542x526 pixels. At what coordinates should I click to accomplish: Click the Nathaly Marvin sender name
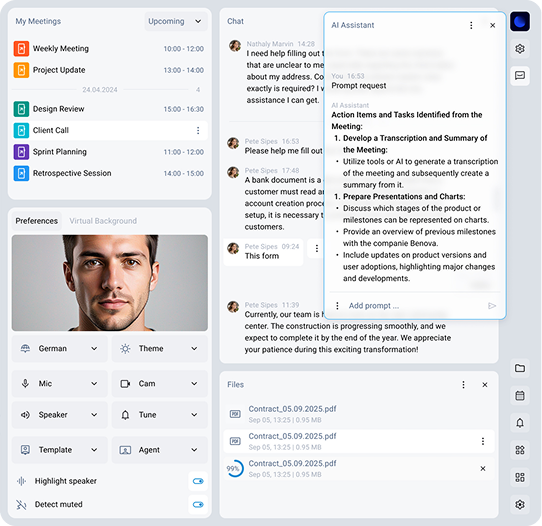point(270,44)
